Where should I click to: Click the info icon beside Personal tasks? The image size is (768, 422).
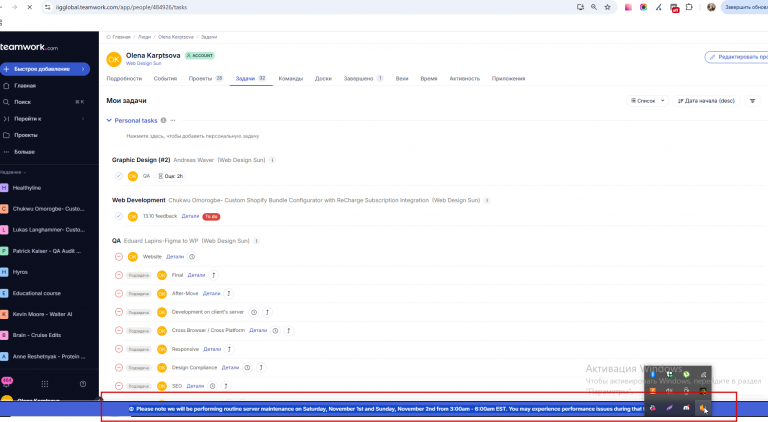[x=164, y=120]
